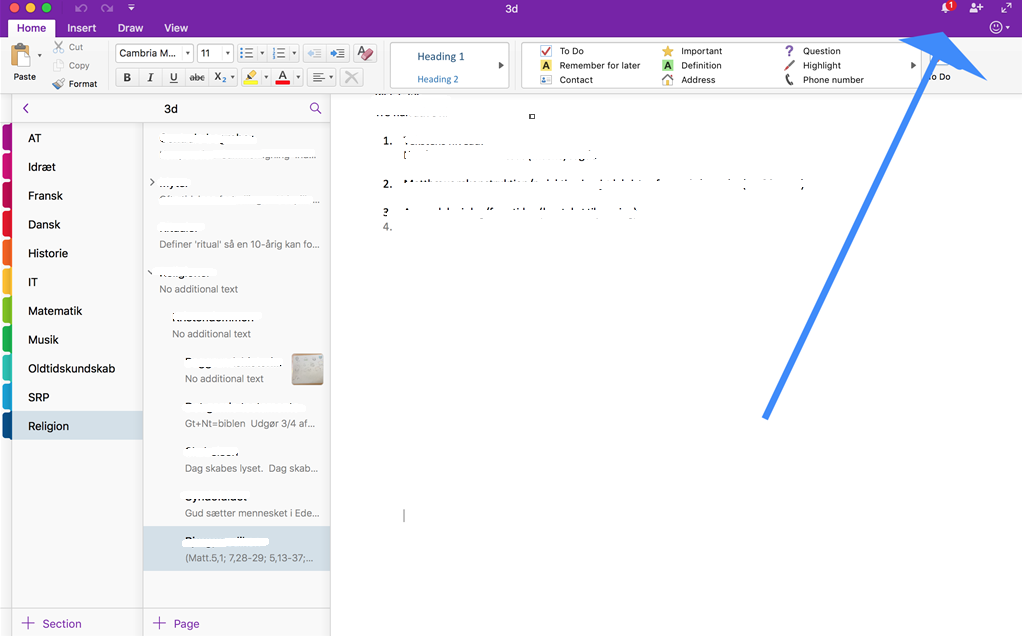Add a new Page
The image size is (1022, 636).
point(176,624)
